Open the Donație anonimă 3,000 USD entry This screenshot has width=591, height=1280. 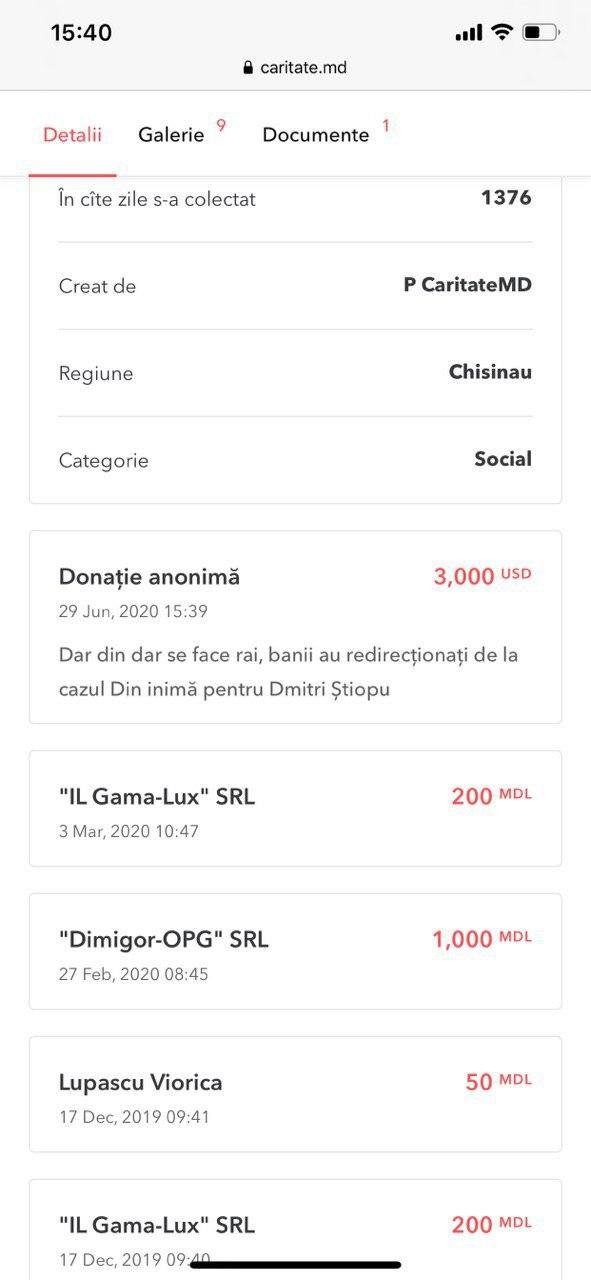(295, 627)
